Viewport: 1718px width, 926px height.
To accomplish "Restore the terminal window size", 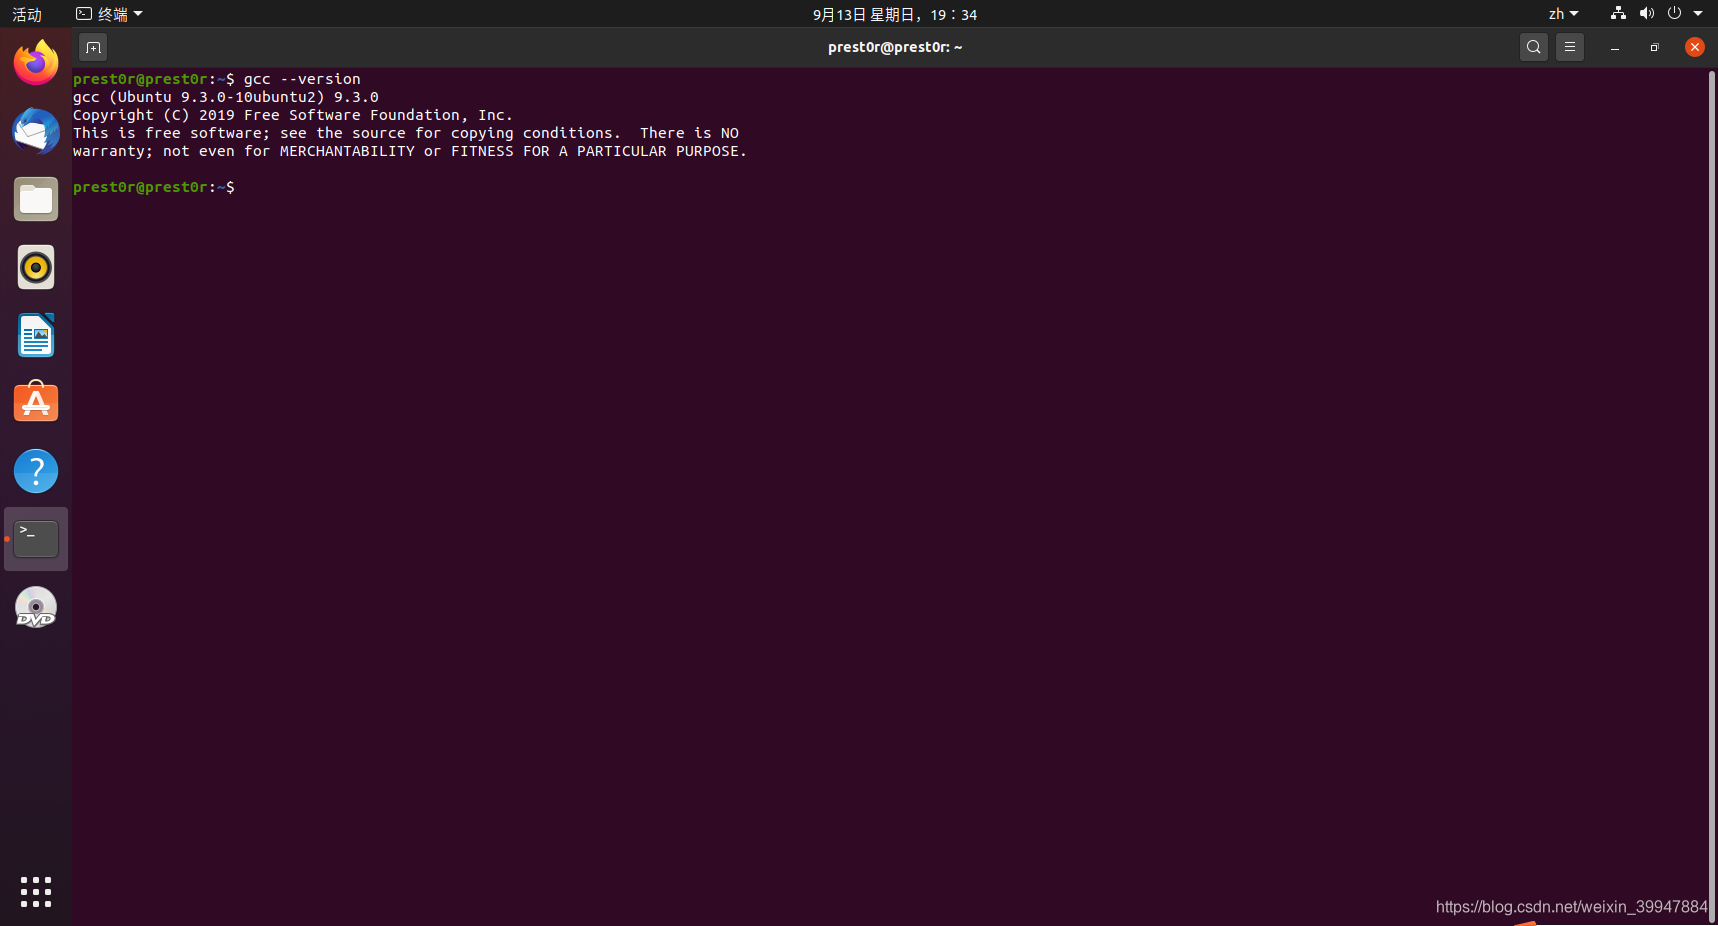I will click(1654, 47).
